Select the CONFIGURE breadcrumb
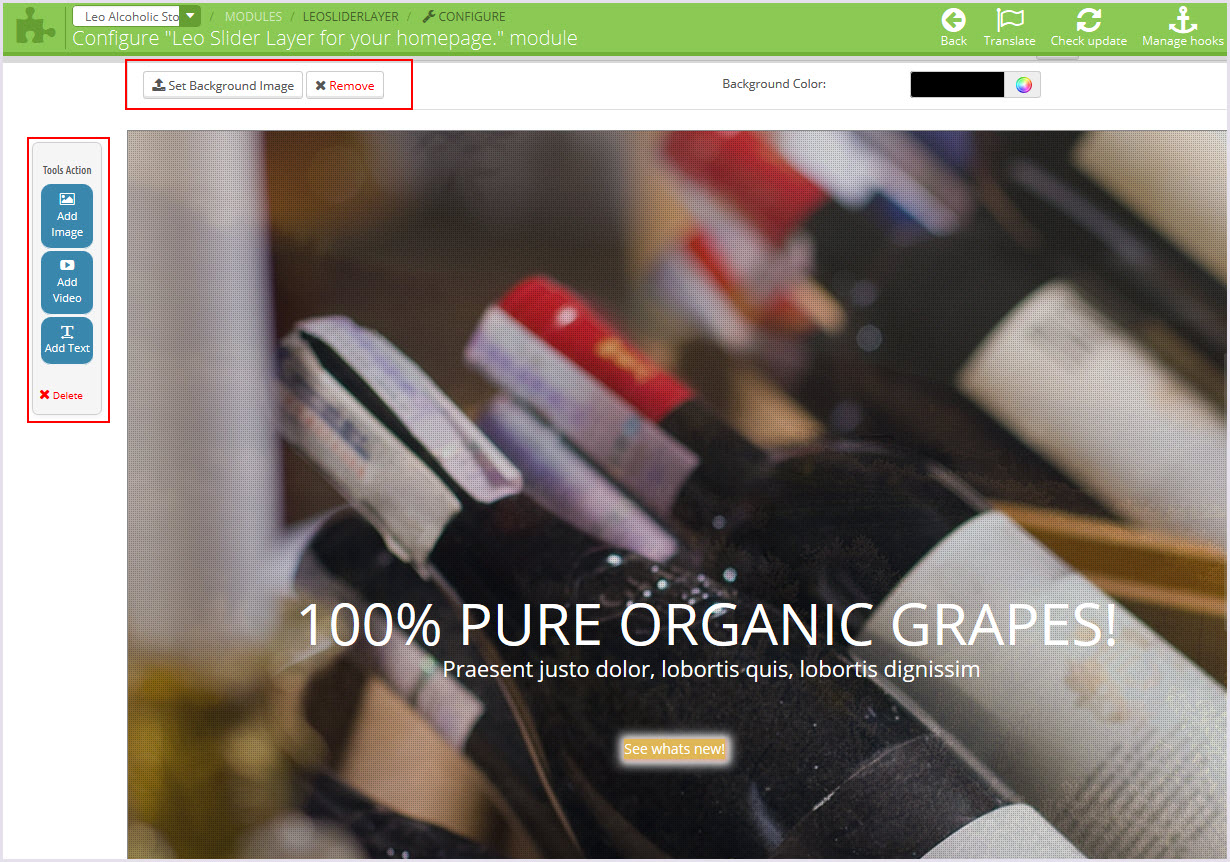The image size is (1230, 862). pos(464,17)
